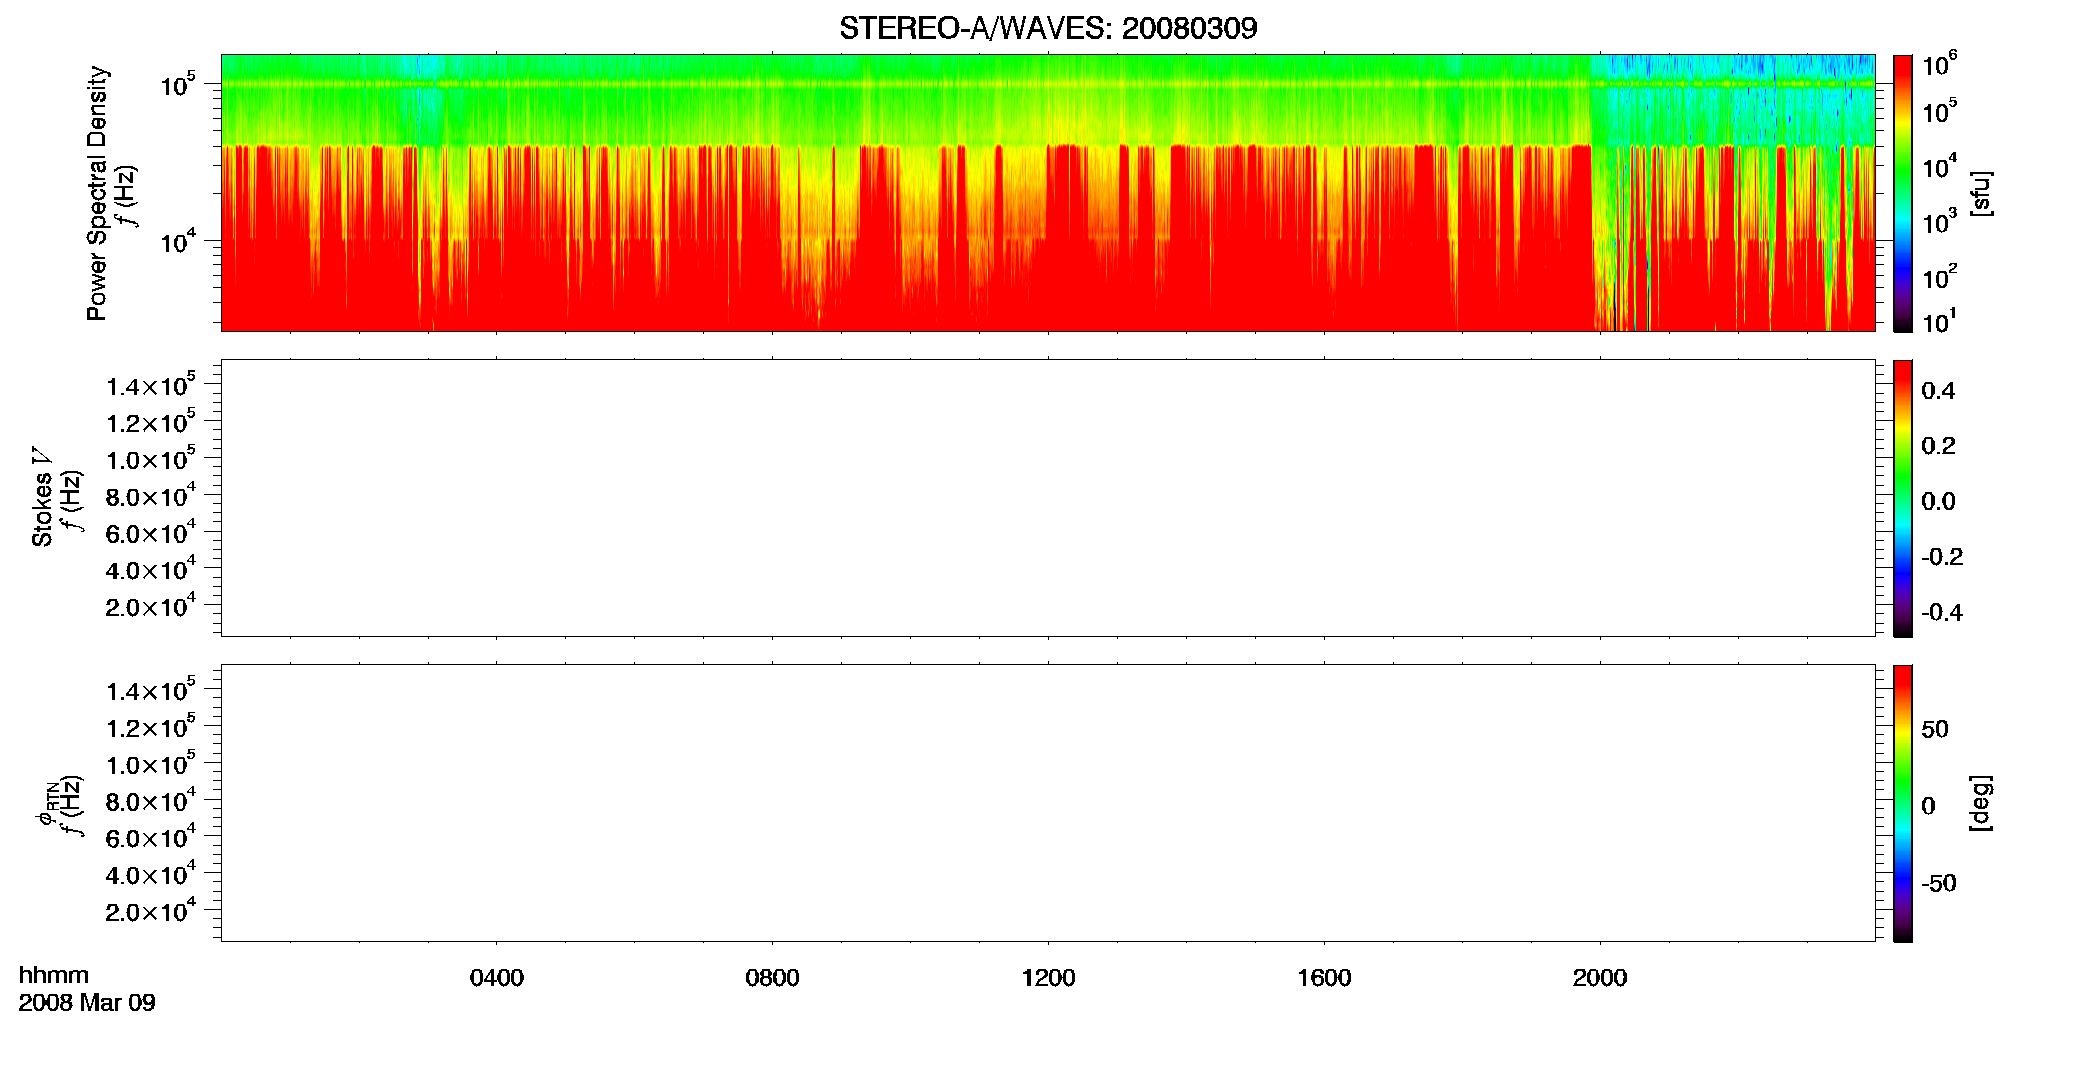Click the title STEREO-A/WAVES: 20080309

pos(1048,28)
